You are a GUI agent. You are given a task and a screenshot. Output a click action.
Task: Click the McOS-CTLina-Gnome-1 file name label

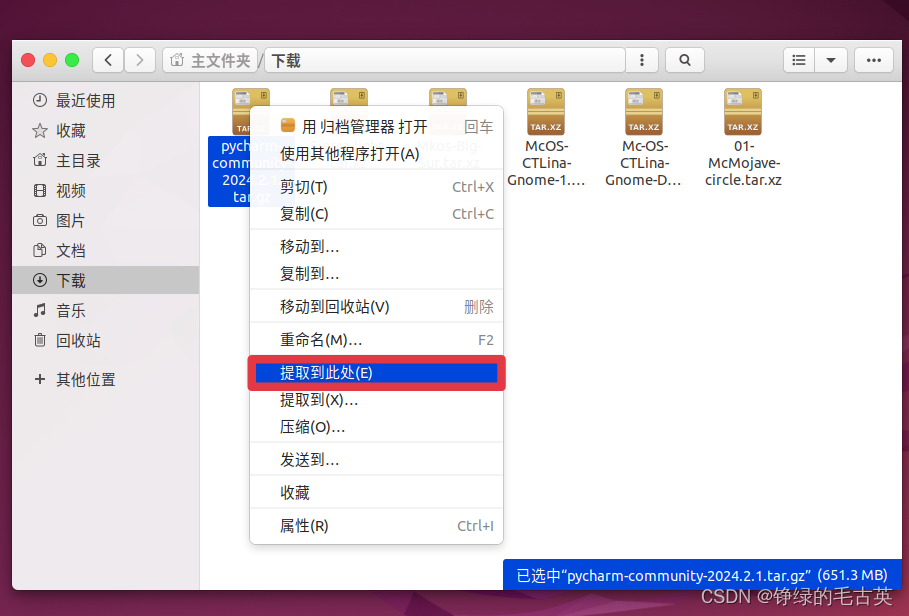(546, 163)
